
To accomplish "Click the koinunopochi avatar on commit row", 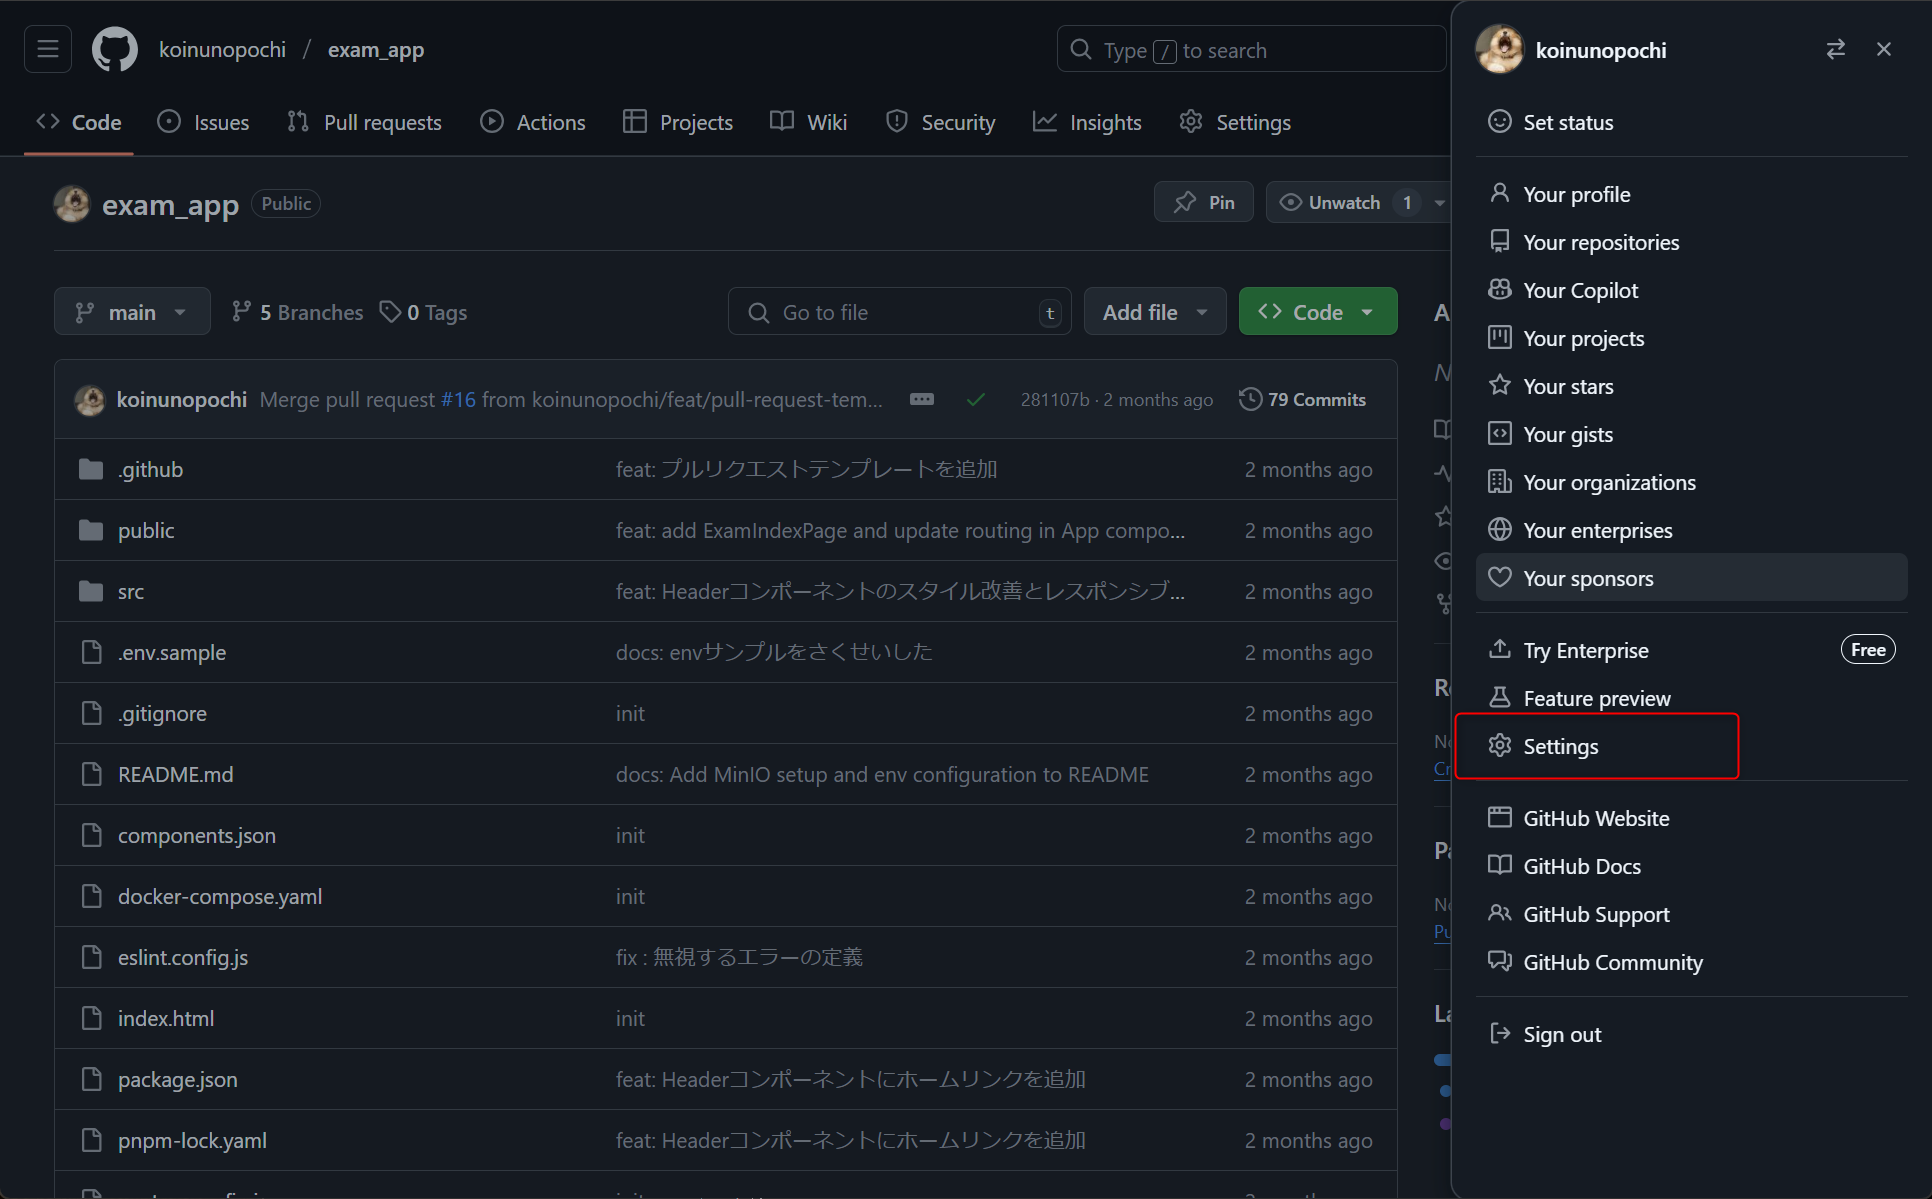I will pos(89,399).
